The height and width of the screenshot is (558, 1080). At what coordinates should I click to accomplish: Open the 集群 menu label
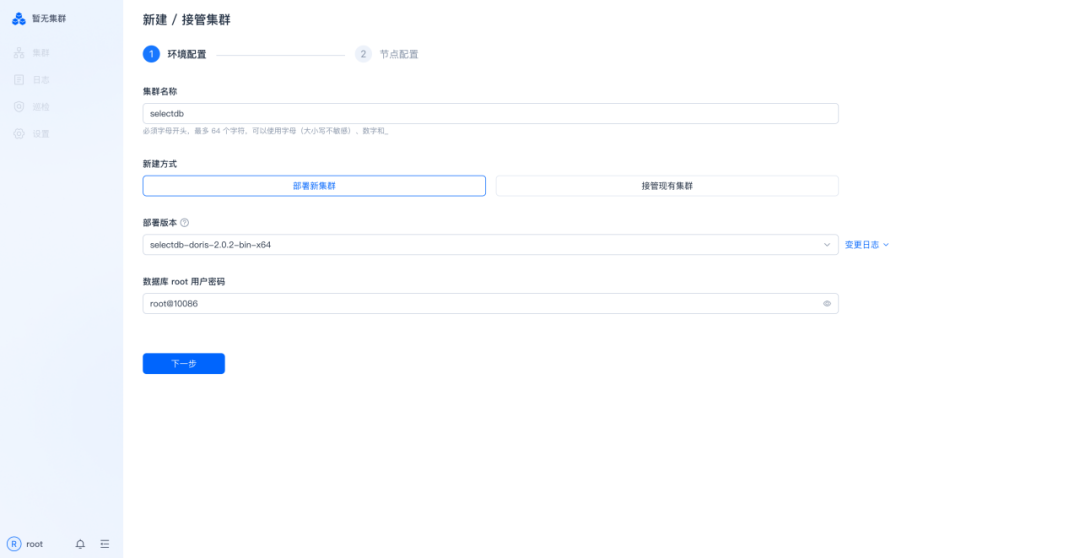pos(41,53)
